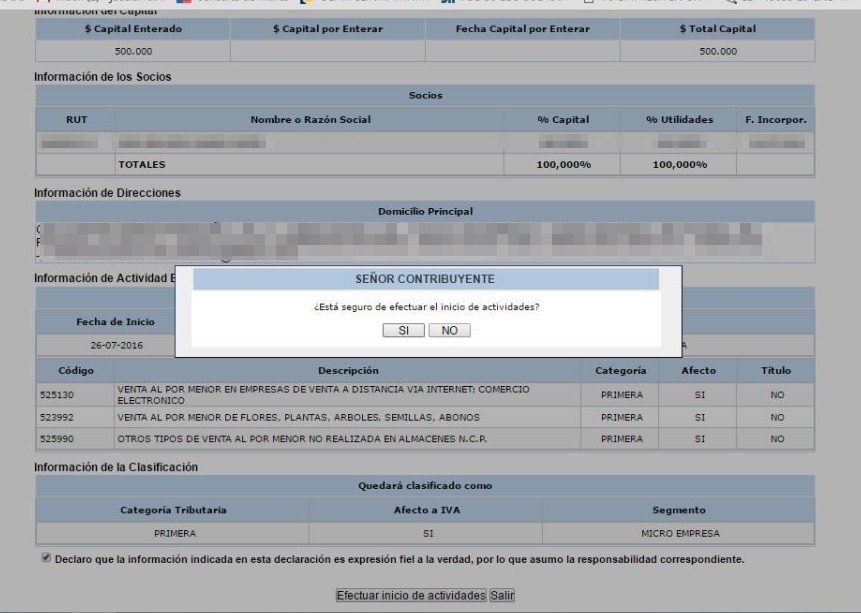Click the Nombre o Razón Social header

point(310,120)
